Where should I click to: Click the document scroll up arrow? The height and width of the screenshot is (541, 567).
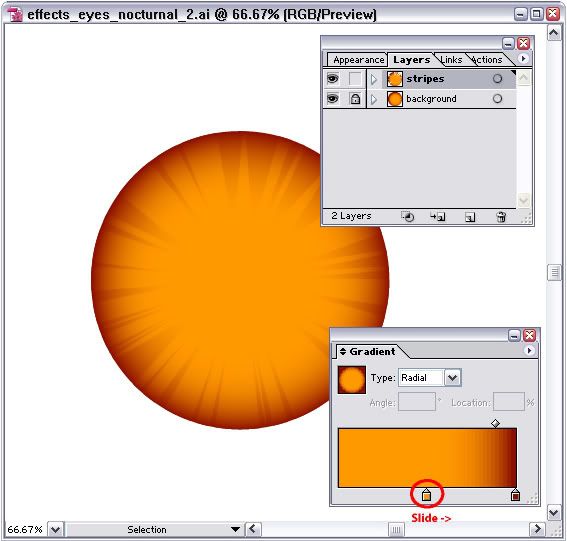coord(554,34)
